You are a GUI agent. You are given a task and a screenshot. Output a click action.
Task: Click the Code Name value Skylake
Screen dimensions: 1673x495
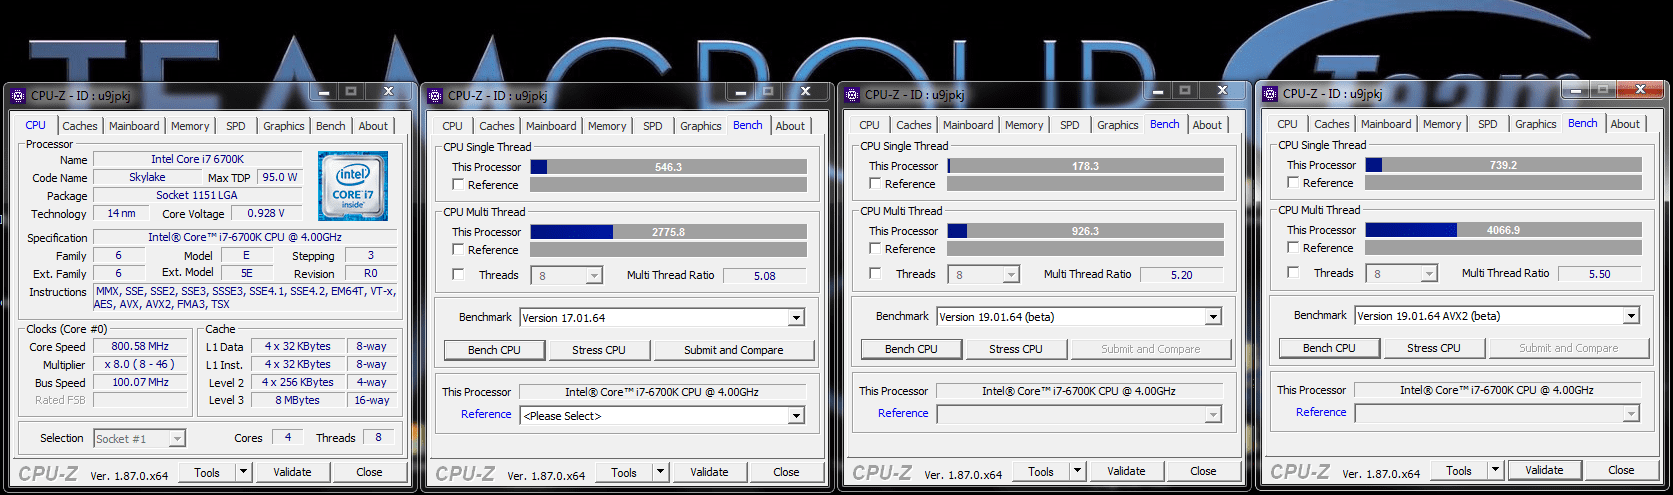147,177
